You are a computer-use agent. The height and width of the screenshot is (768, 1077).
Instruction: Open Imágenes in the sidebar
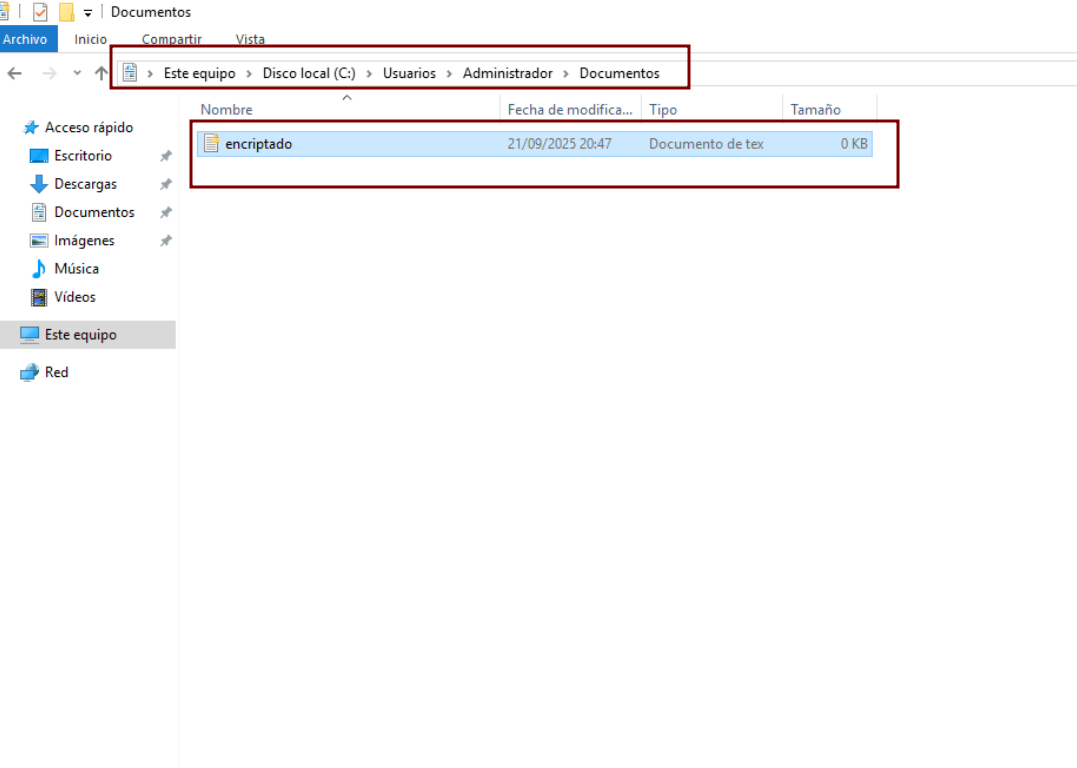point(84,240)
